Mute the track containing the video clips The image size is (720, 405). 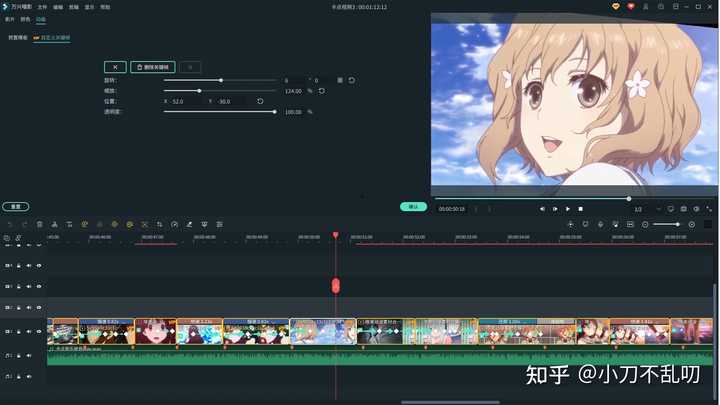(x=29, y=332)
